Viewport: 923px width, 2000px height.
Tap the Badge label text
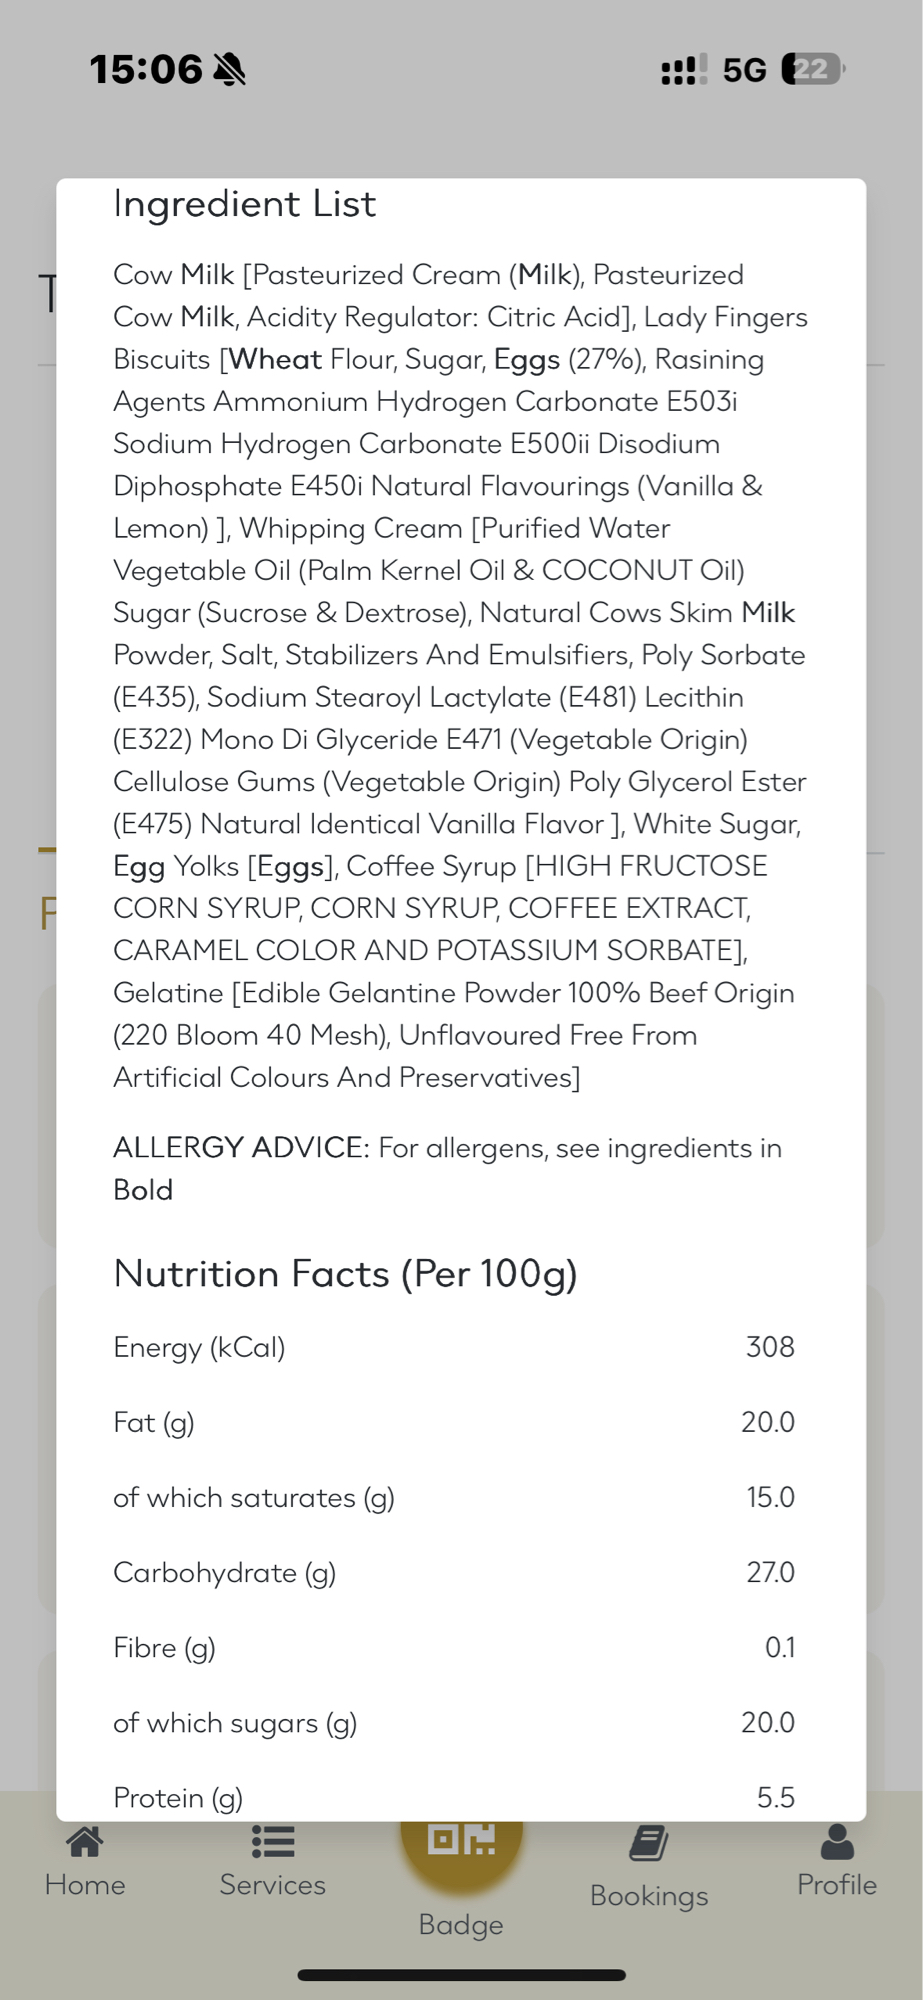tap(461, 1925)
